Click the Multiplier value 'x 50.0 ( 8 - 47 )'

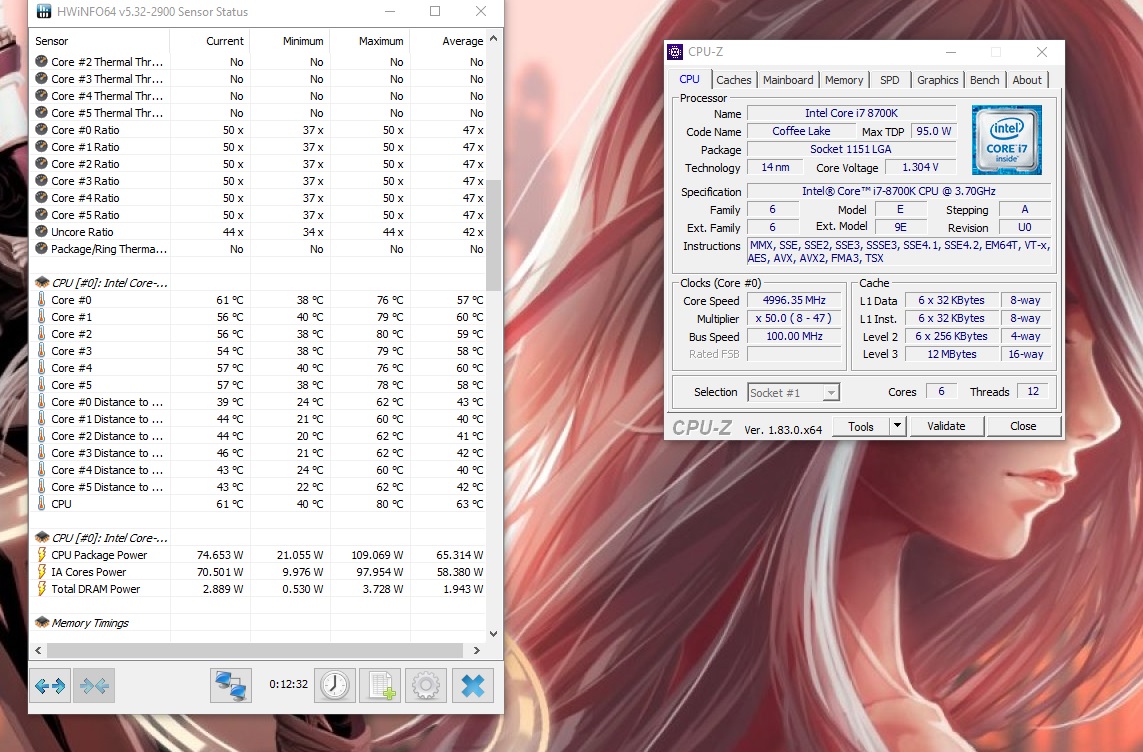coord(794,318)
